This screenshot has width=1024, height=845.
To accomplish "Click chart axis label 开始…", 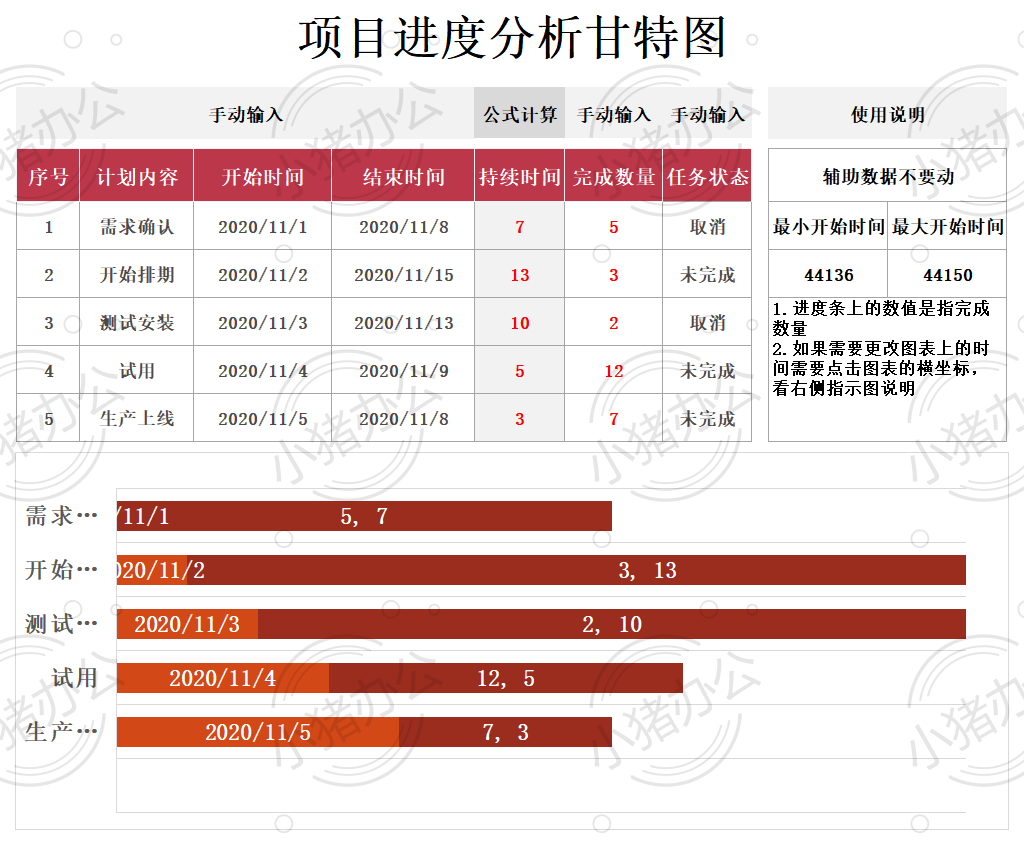I will 61,570.
